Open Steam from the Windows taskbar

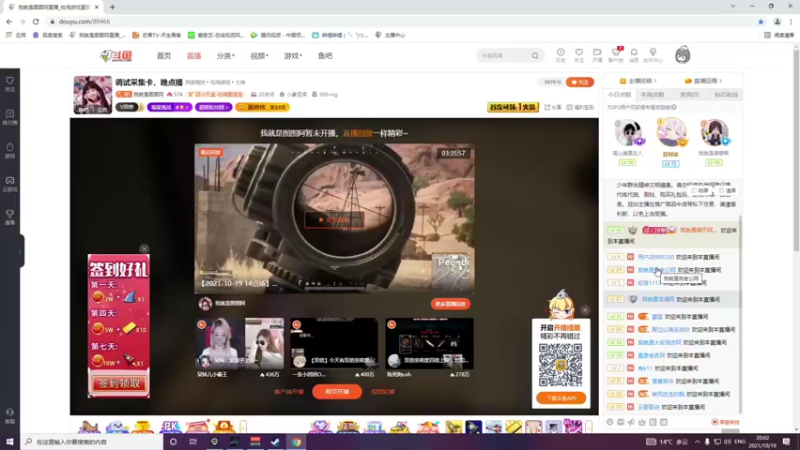tap(276, 442)
